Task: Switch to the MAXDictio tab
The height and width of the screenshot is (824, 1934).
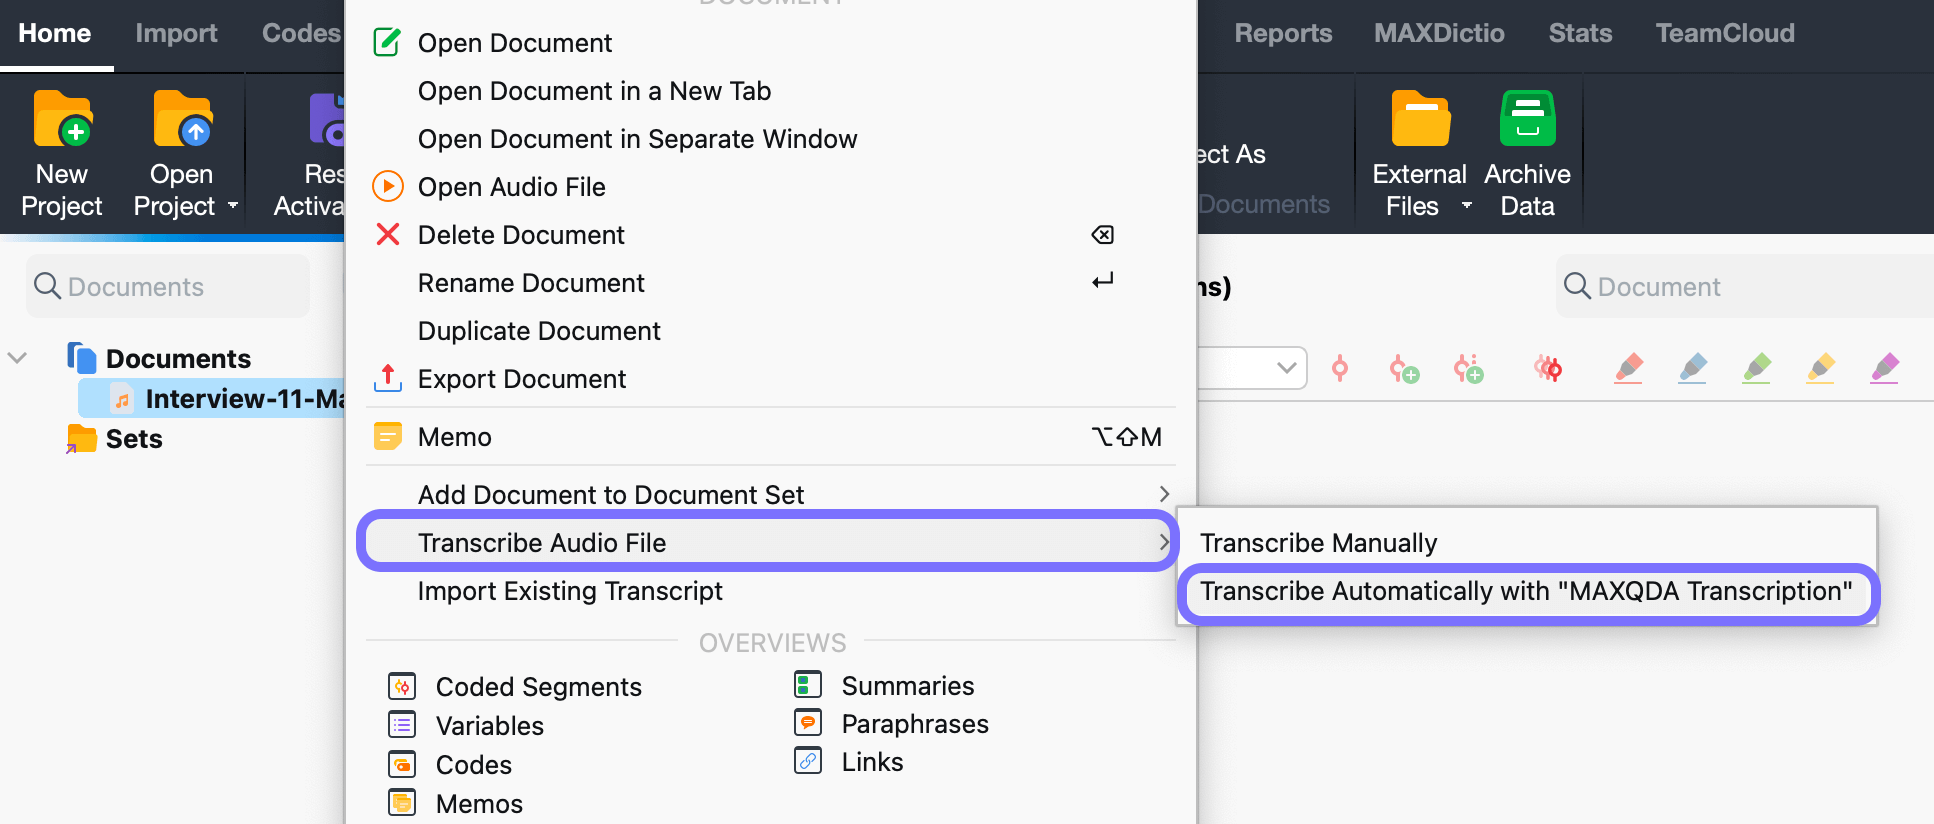Action: [x=1439, y=33]
